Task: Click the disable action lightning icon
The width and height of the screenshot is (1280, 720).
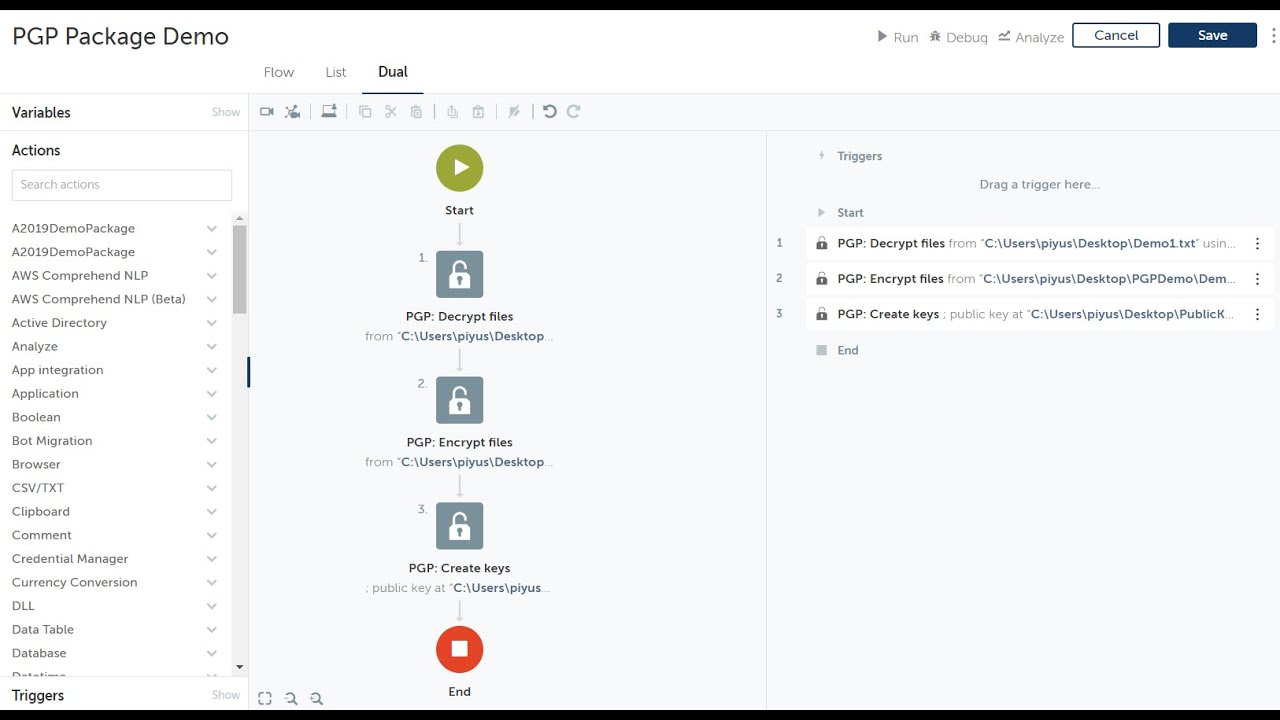Action: (514, 112)
